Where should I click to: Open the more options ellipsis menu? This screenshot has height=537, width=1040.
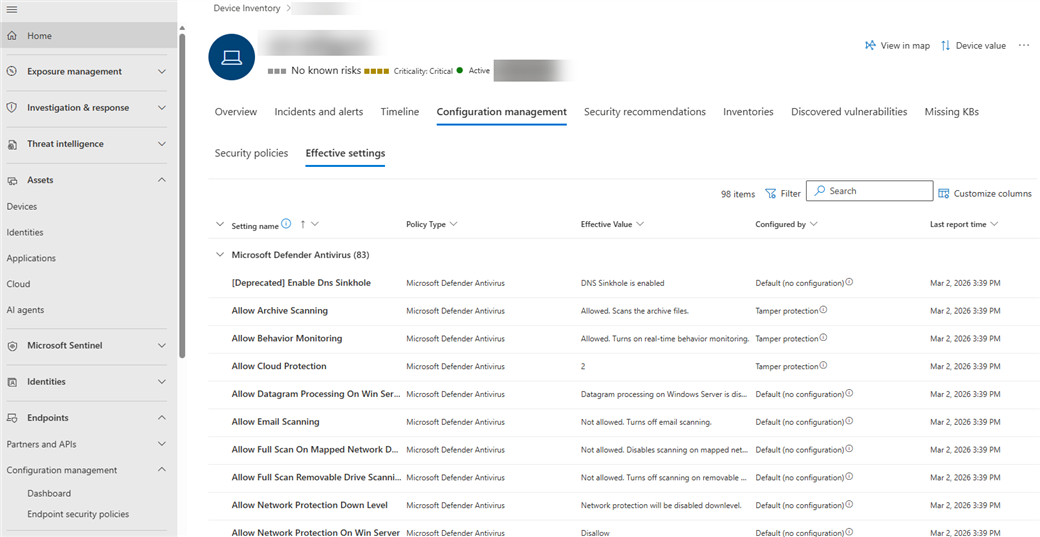(1024, 46)
